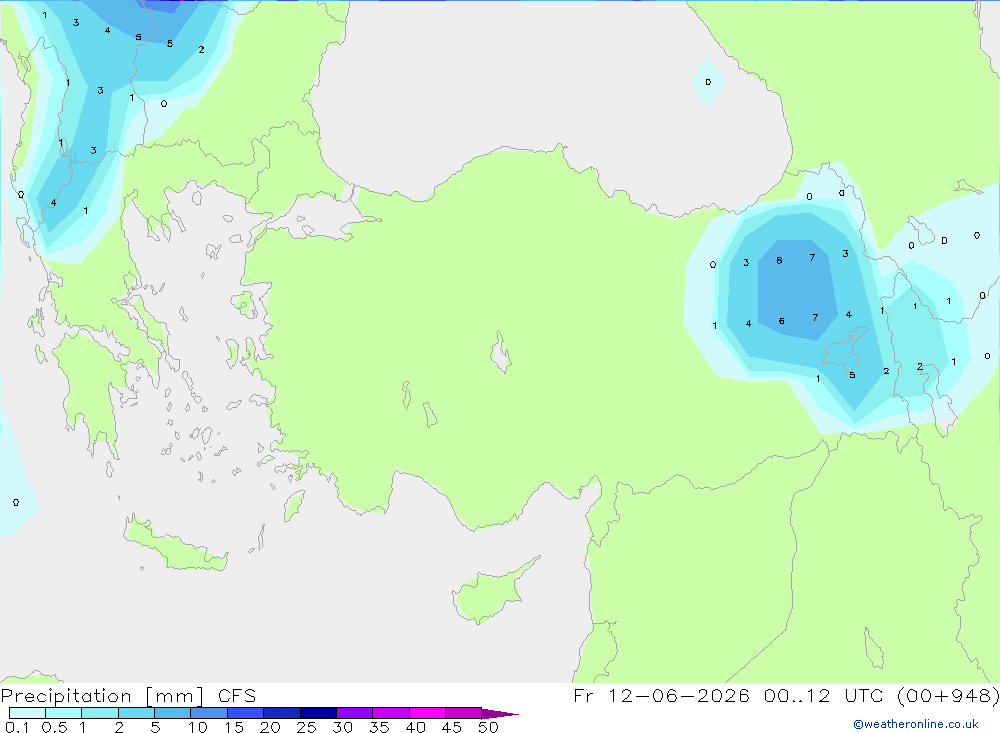Click the '25' legend scale label
1000x733 pixels.
pyautogui.click(x=306, y=727)
